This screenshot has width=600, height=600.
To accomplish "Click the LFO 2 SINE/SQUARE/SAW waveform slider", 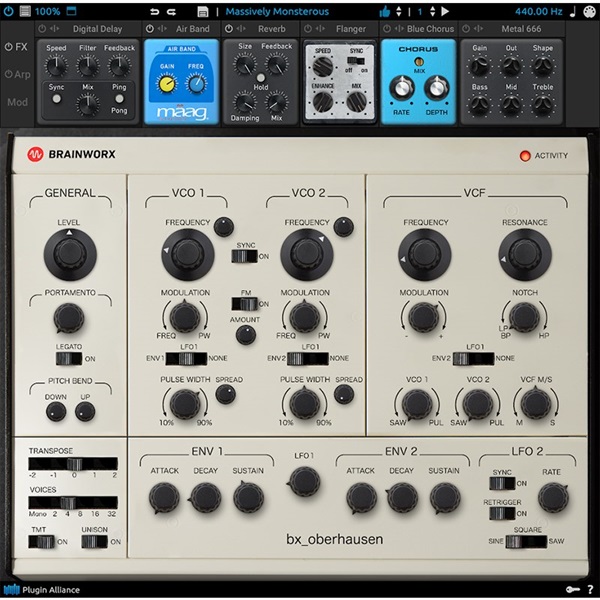I will (526, 541).
